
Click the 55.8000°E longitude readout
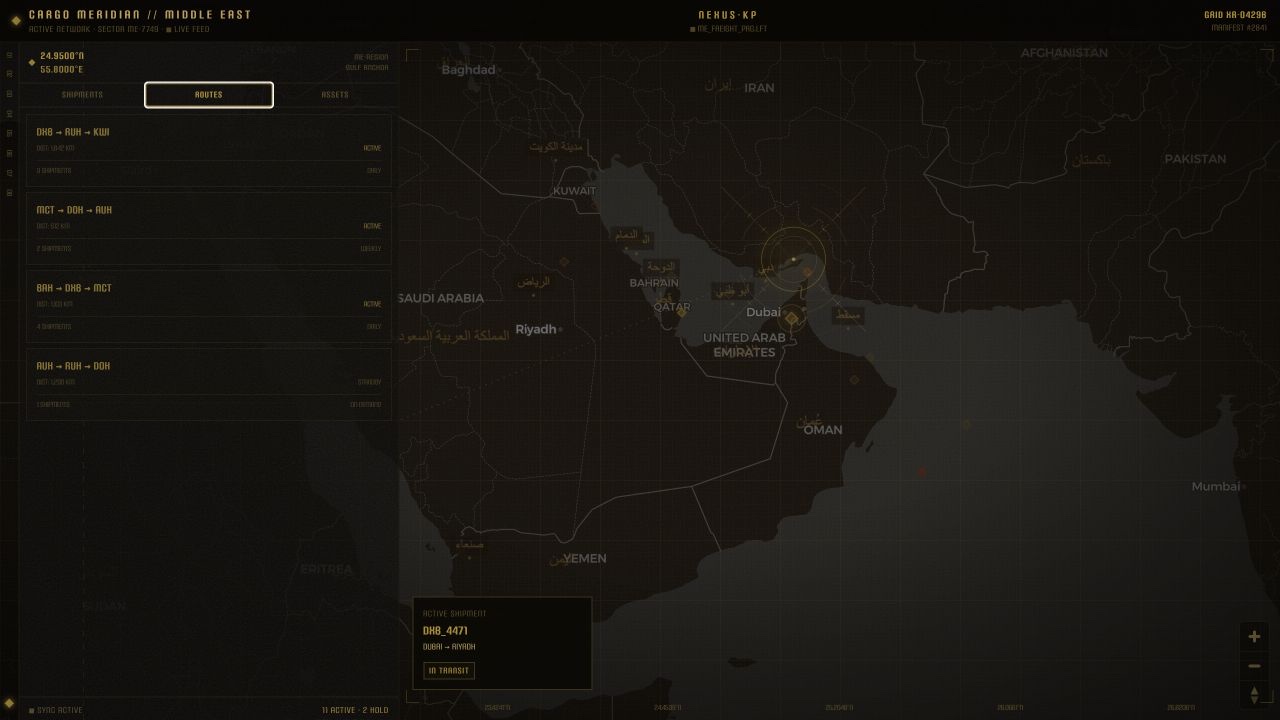pos(62,70)
